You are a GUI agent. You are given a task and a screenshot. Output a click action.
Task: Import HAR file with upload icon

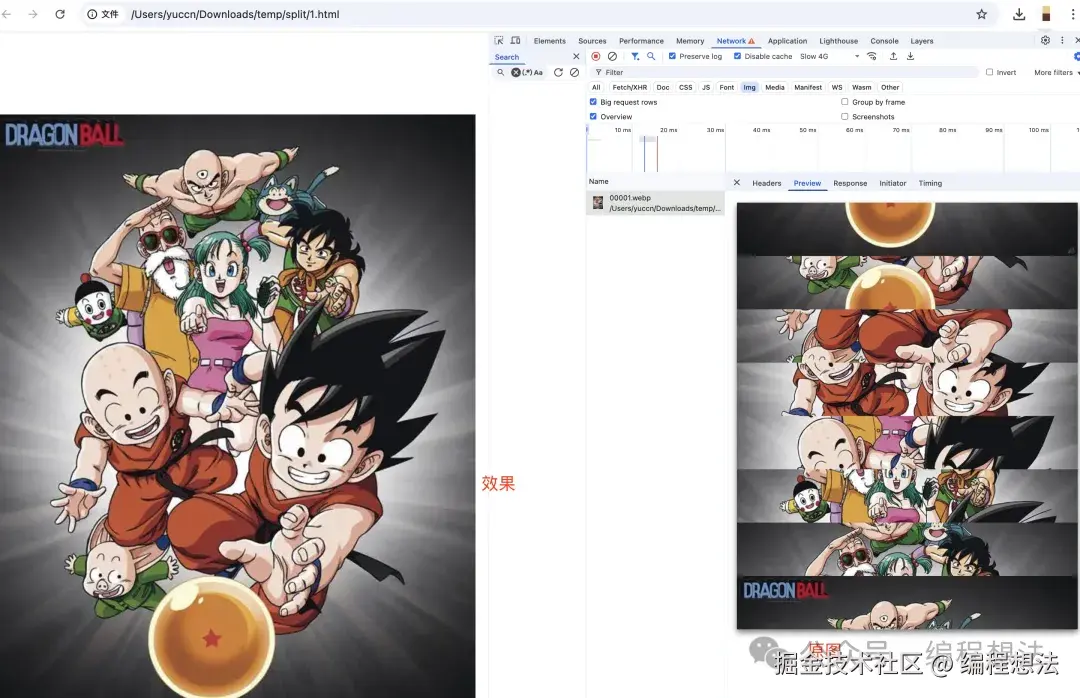coord(893,57)
